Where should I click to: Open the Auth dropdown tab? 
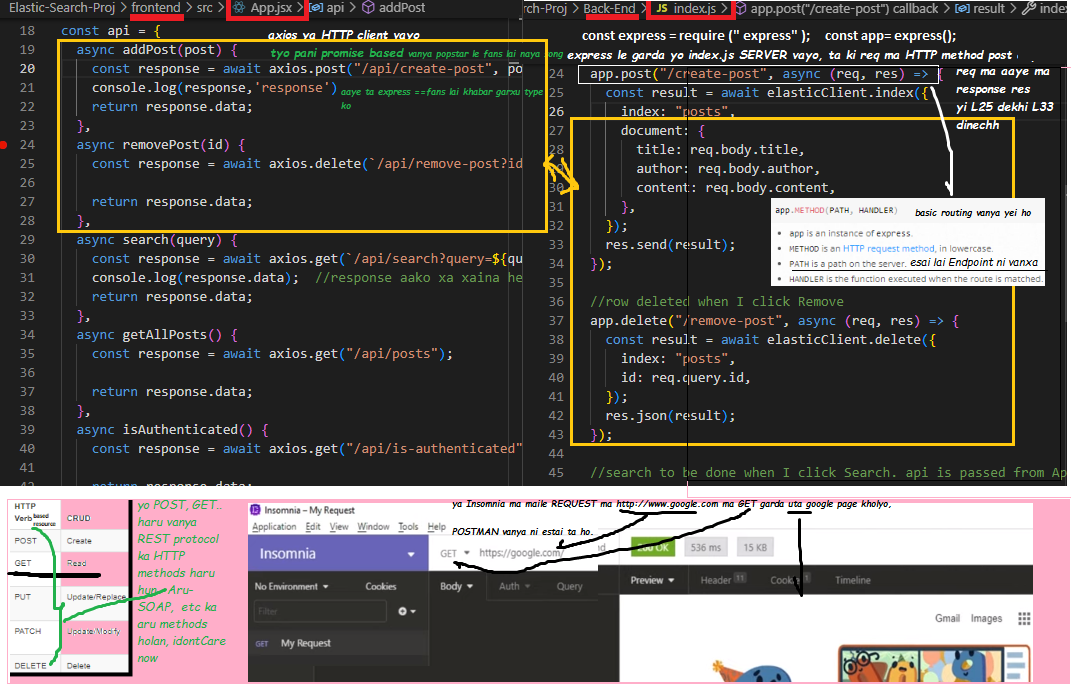tap(514, 586)
